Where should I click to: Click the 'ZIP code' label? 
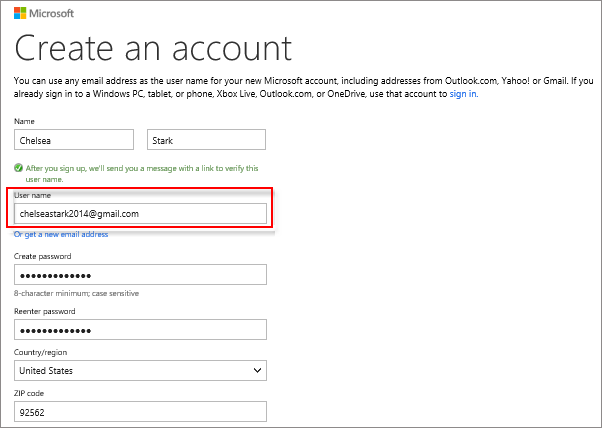point(29,393)
